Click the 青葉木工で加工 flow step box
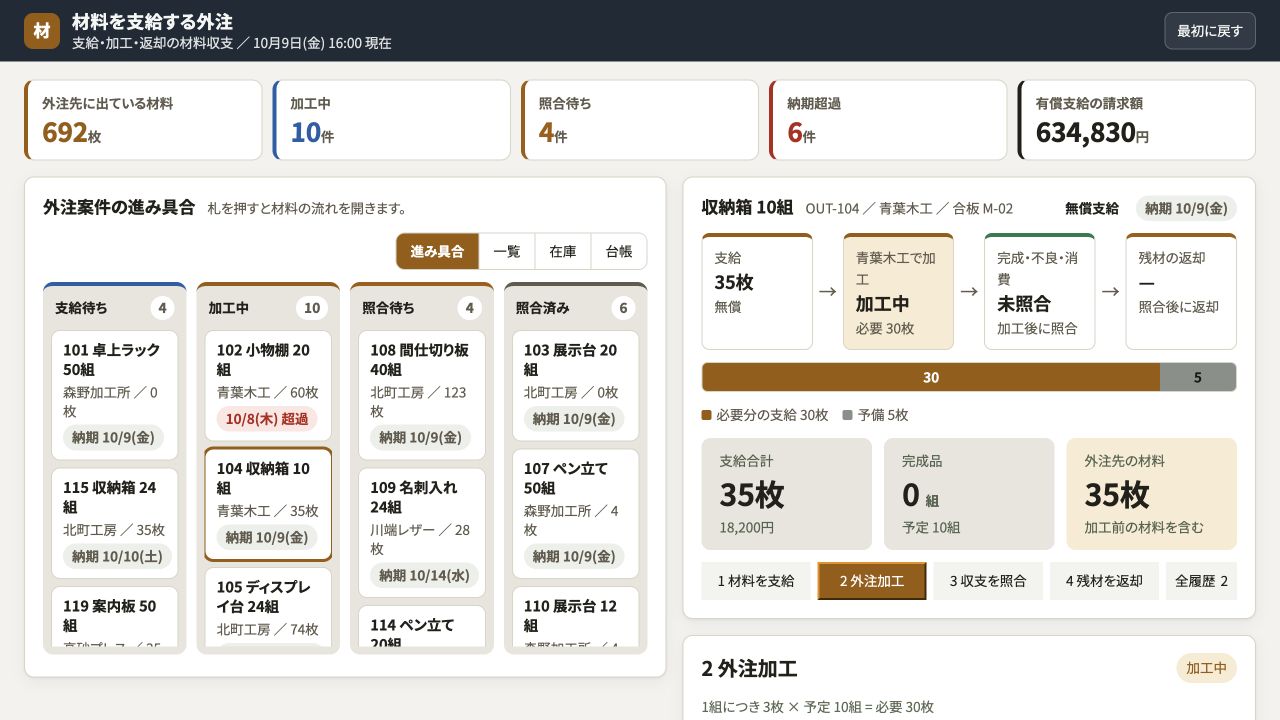 tap(898, 292)
